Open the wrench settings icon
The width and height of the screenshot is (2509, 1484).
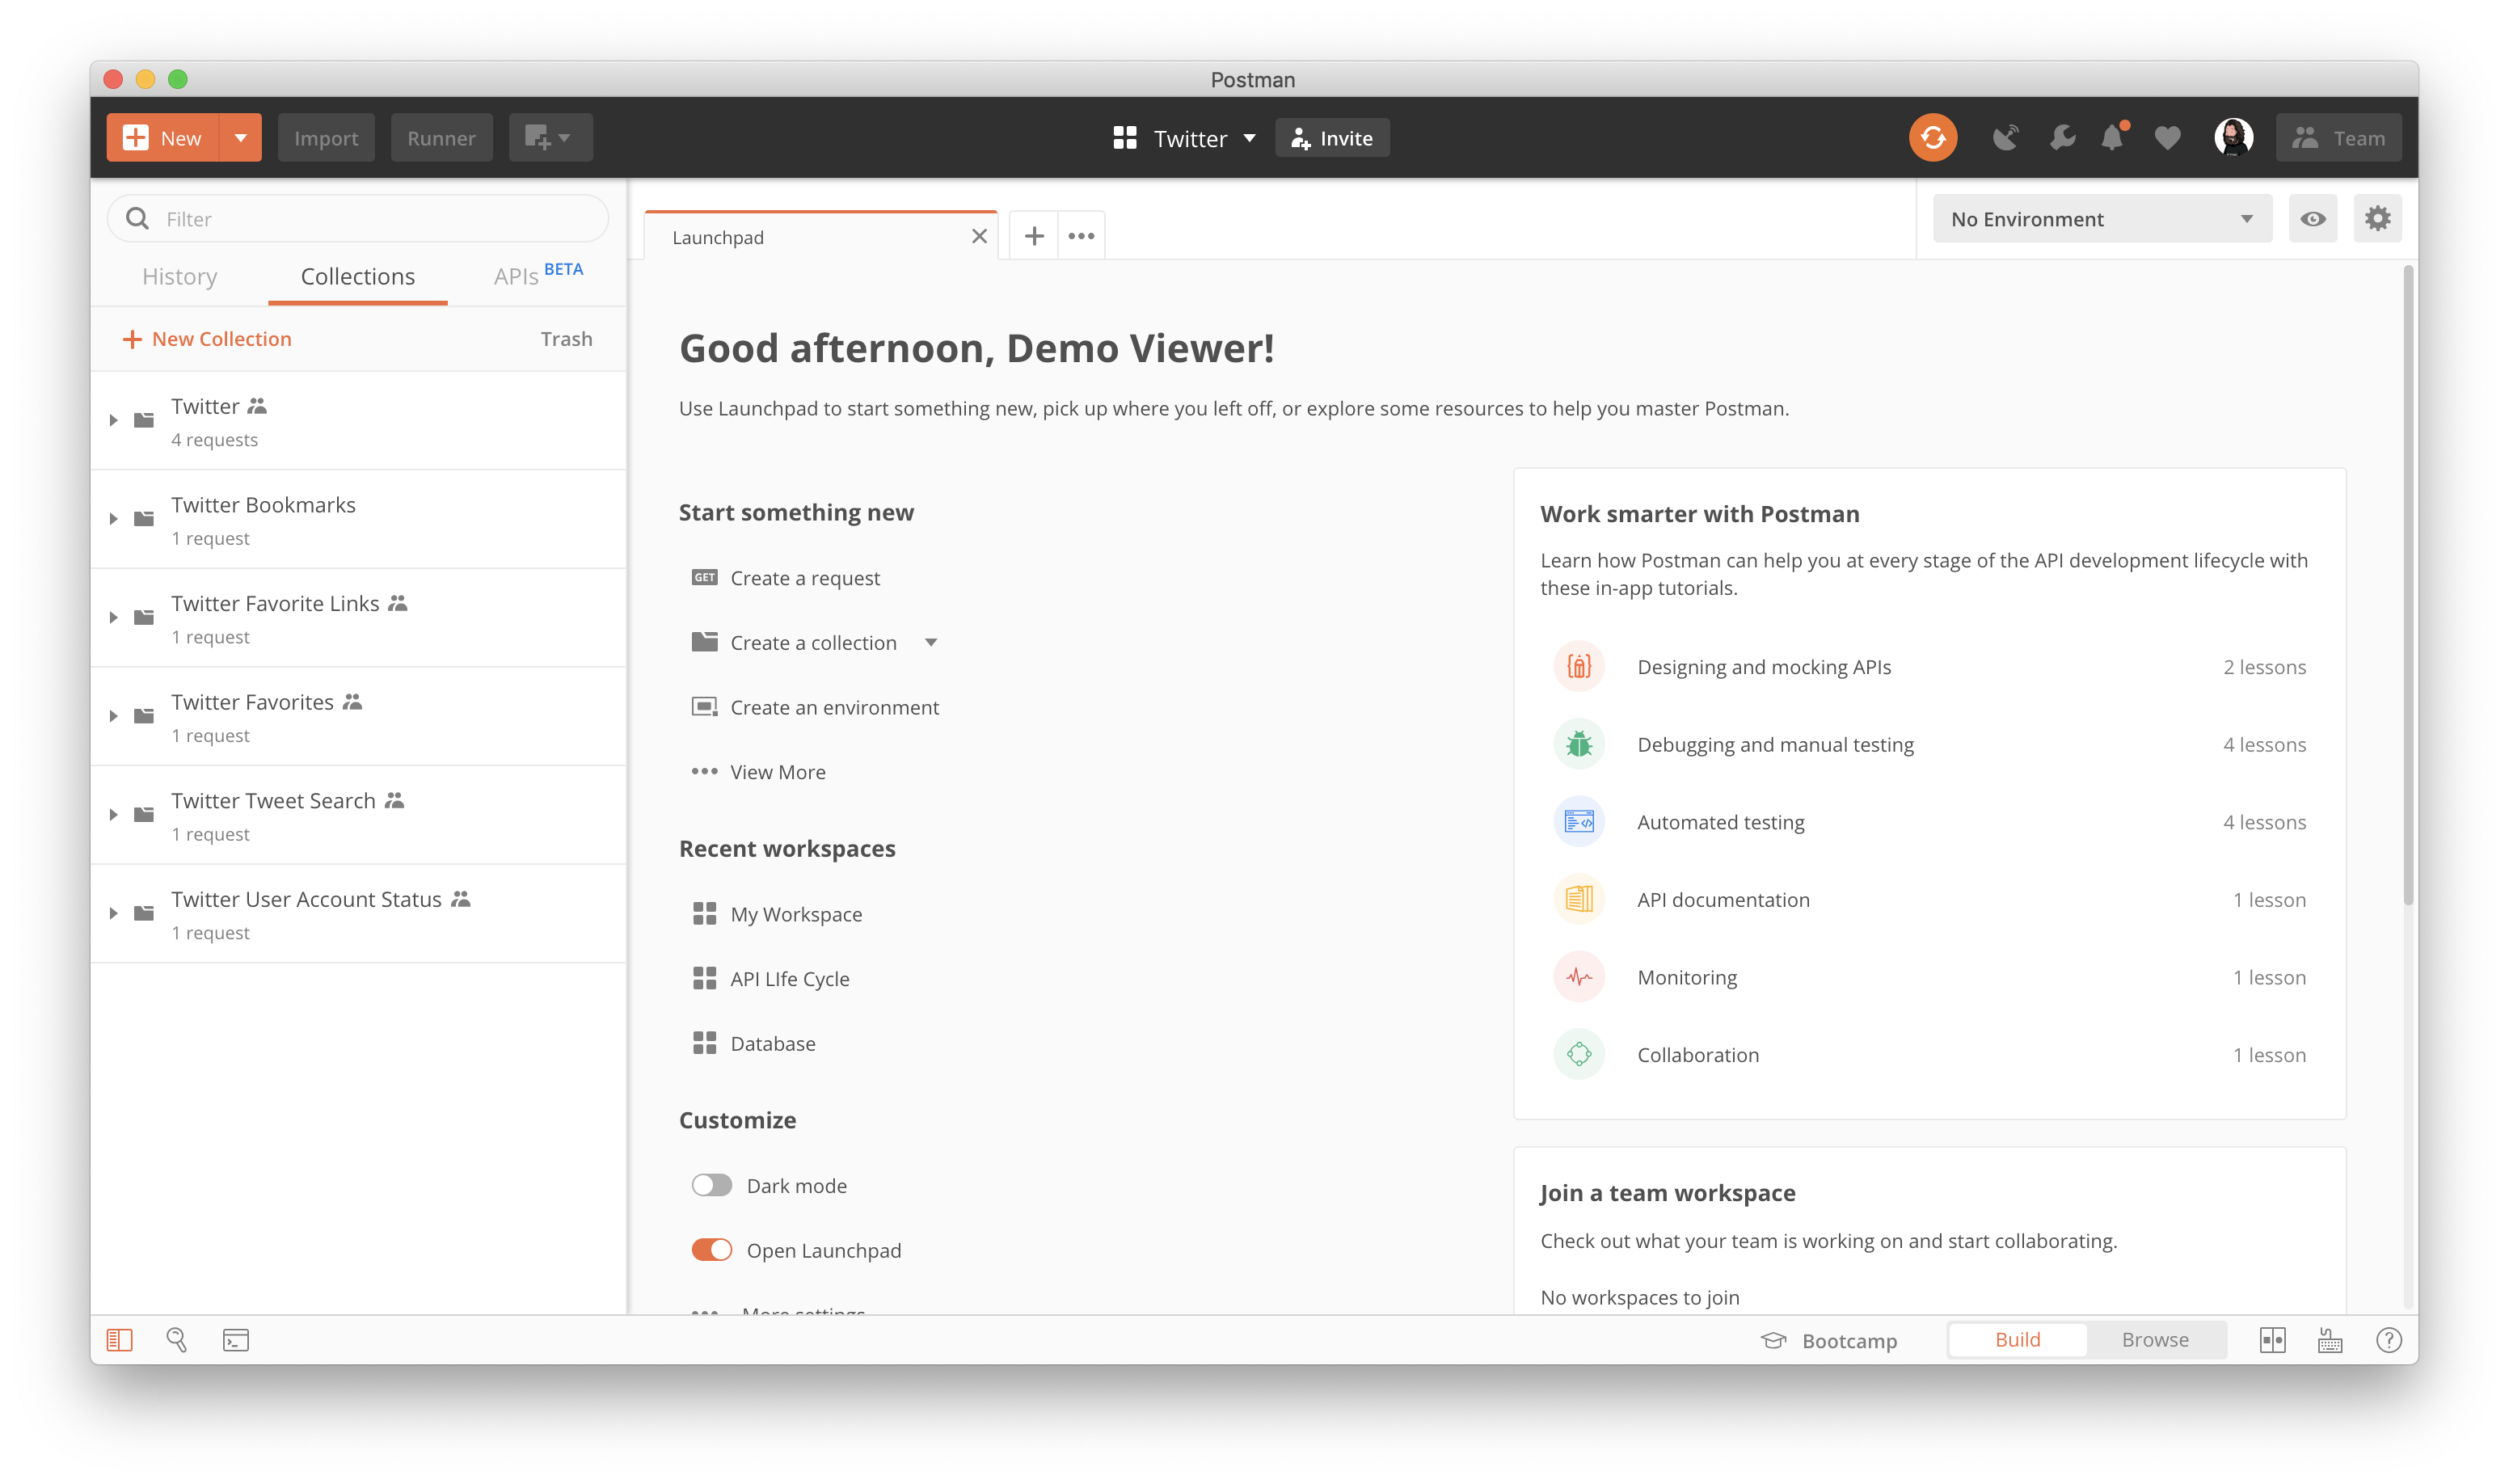click(x=2061, y=138)
